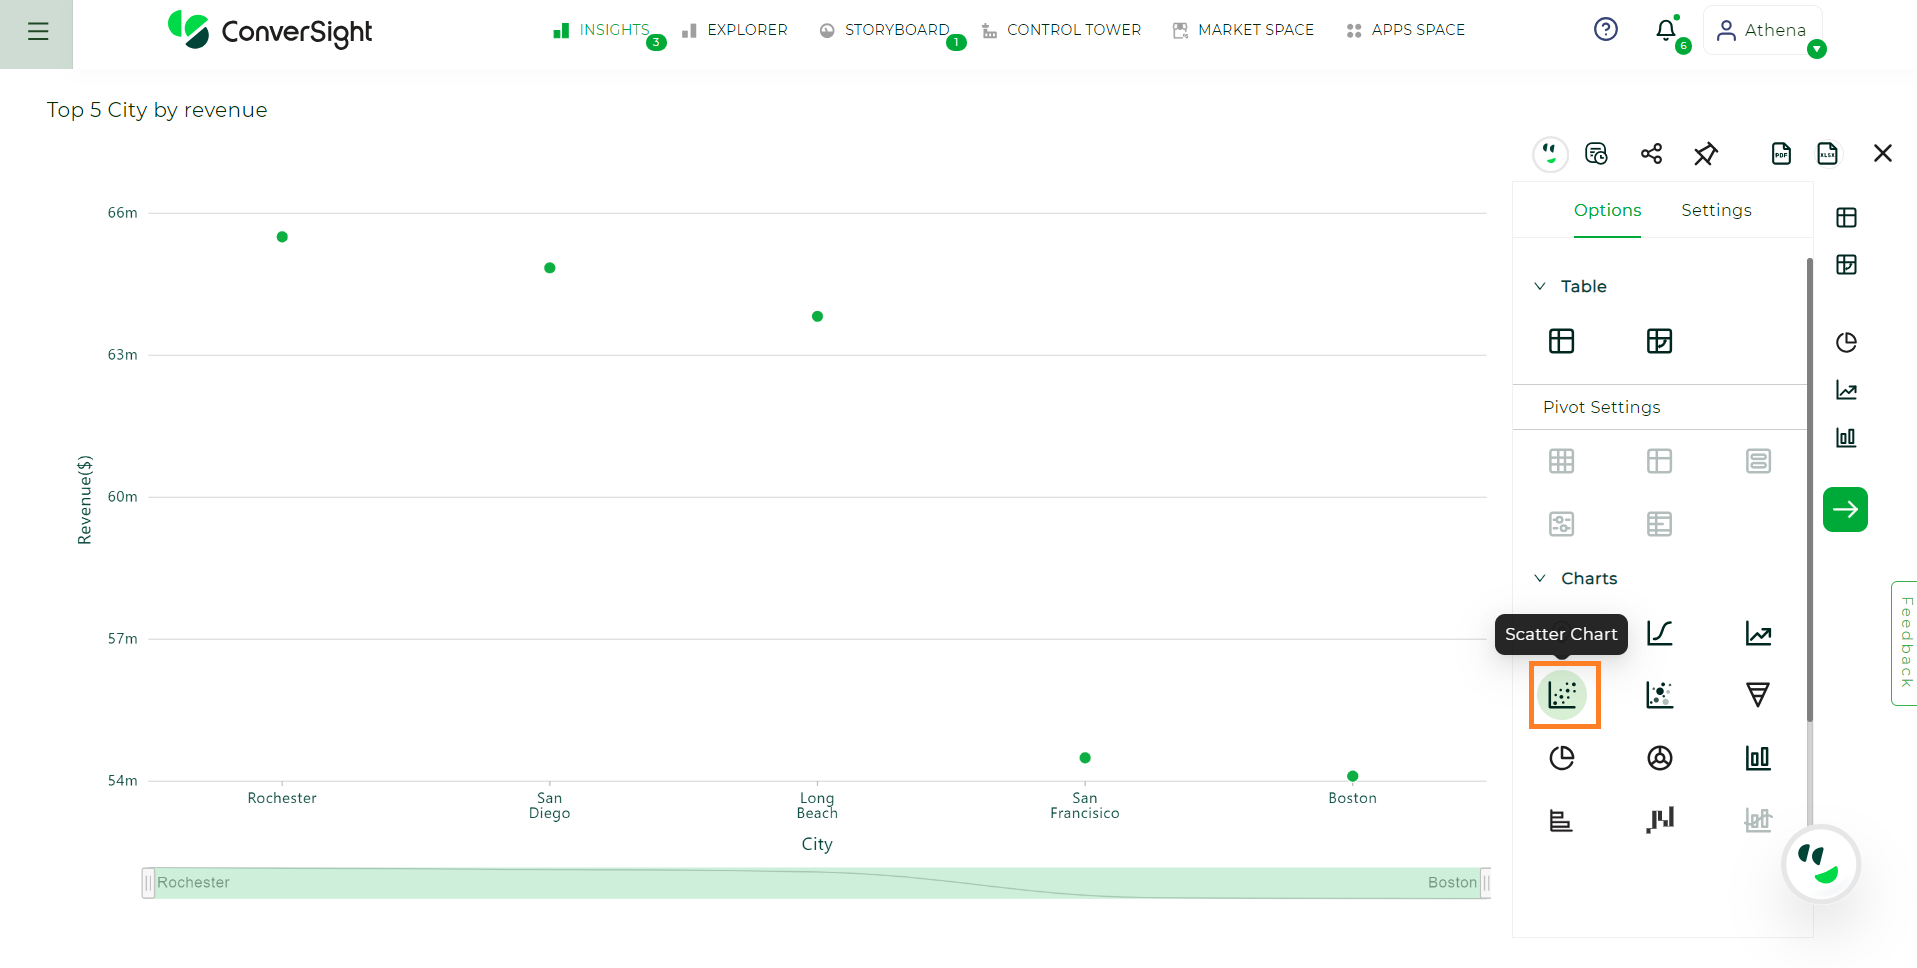Export the chart as PDF
The width and height of the screenshot is (1917, 968).
tap(1781, 154)
